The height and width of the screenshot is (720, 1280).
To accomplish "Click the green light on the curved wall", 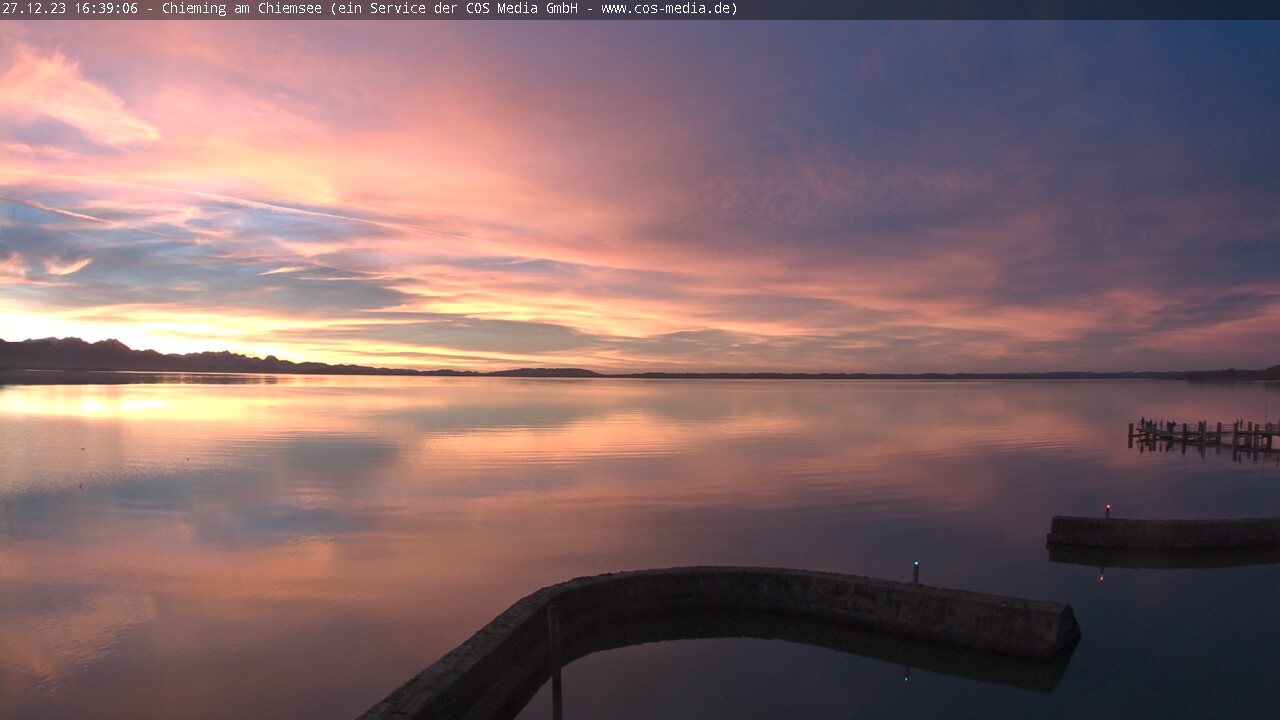I will tap(915, 566).
